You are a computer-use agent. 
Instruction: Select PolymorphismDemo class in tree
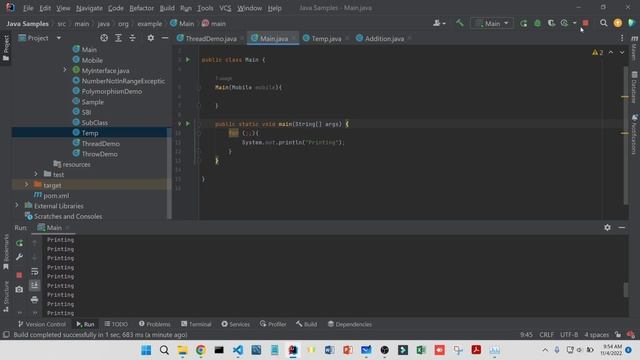pyautogui.click(x=112, y=91)
